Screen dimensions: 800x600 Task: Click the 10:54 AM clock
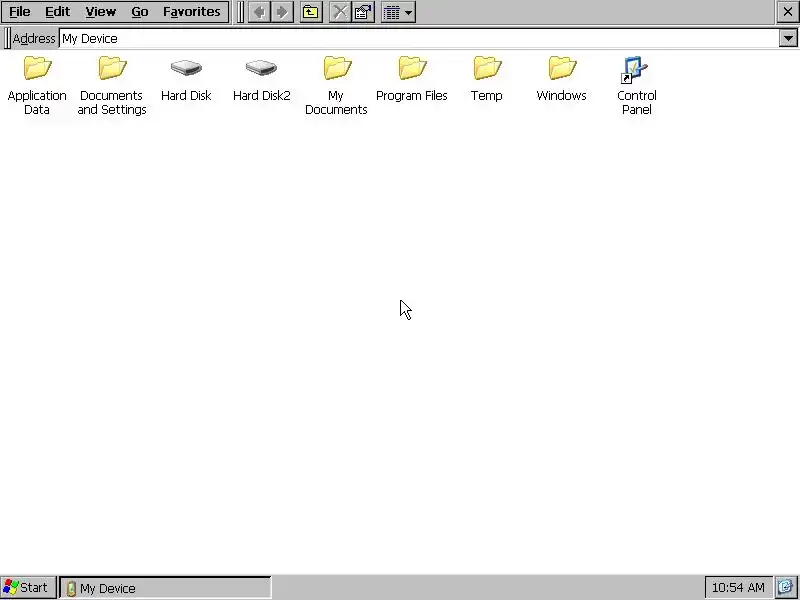tap(738, 588)
